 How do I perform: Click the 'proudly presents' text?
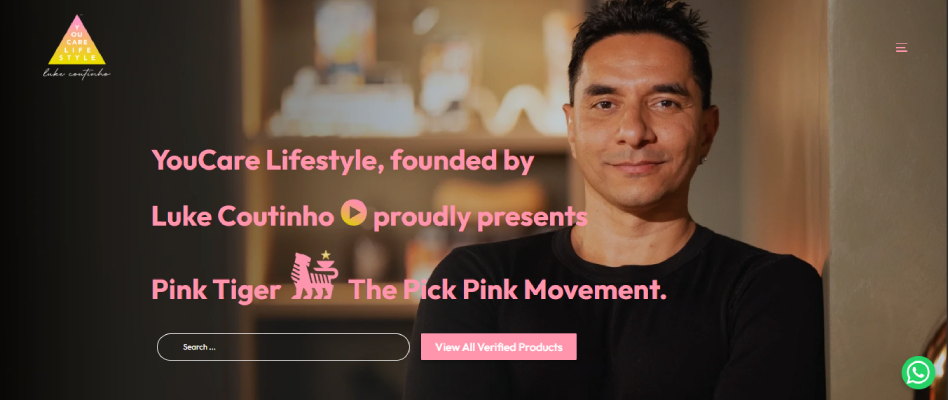click(x=480, y=218)
